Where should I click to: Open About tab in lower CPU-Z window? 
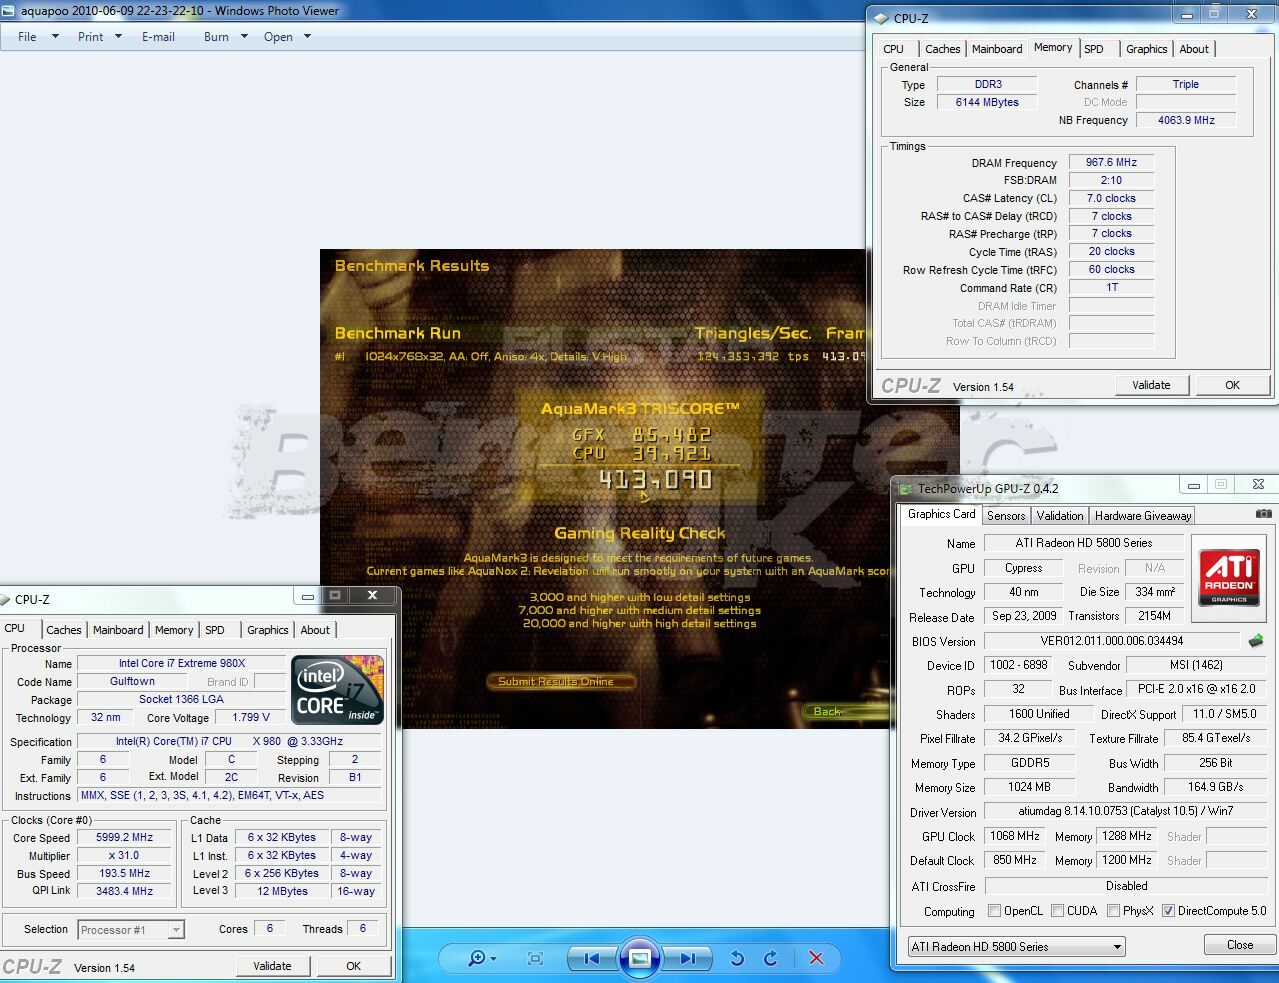315,630
